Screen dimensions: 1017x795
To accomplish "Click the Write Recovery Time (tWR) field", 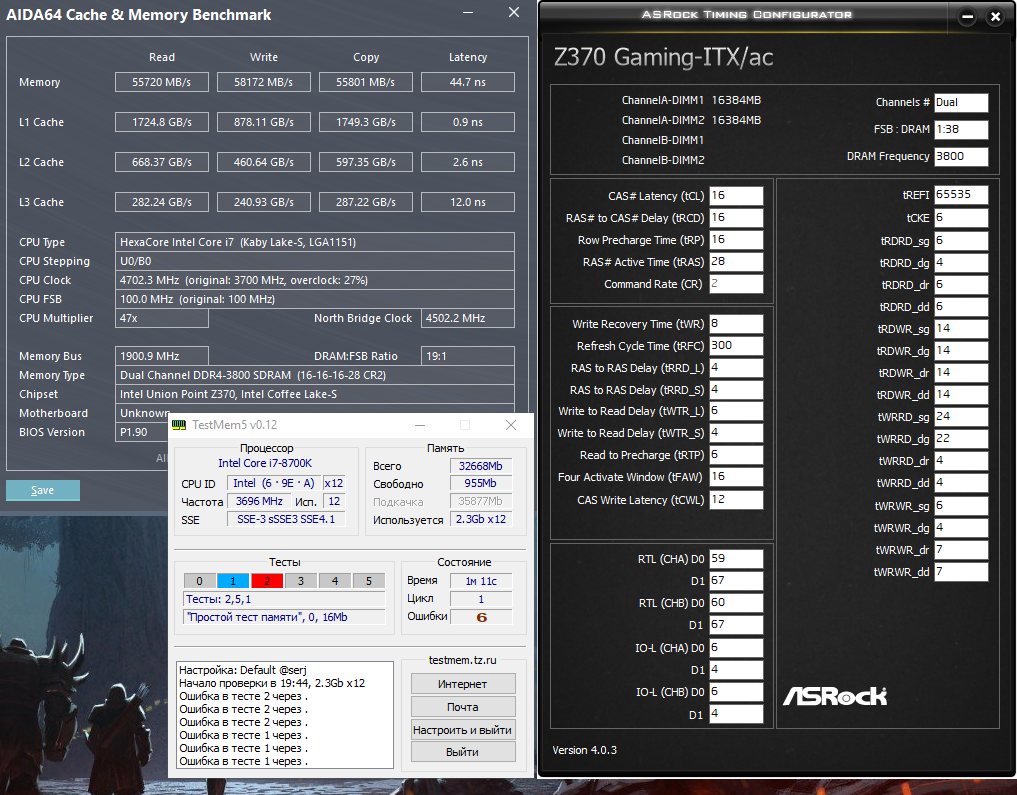I will (736, 324).
